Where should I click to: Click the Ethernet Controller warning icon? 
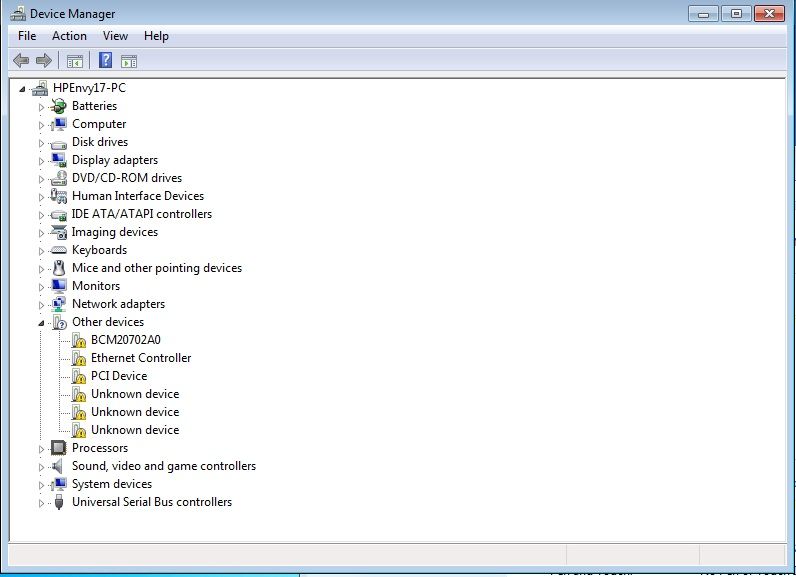tap(79, 358)
